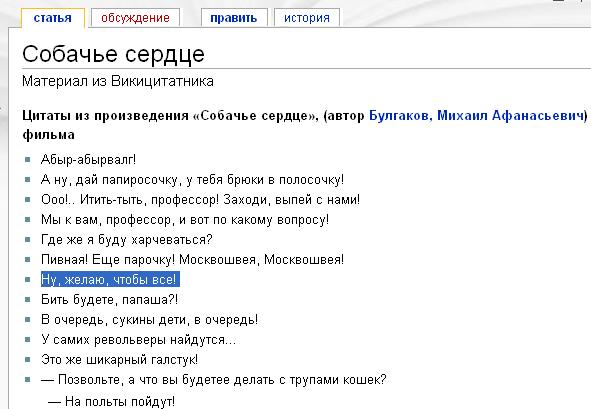Switch to the обсуждение tab
This screenshot has width=591, height=409.
click(135, 18)
